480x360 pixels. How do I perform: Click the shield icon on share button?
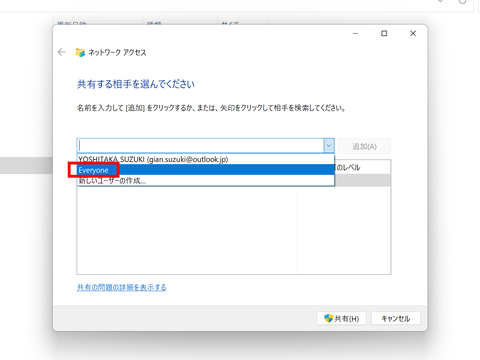point(328,318)
